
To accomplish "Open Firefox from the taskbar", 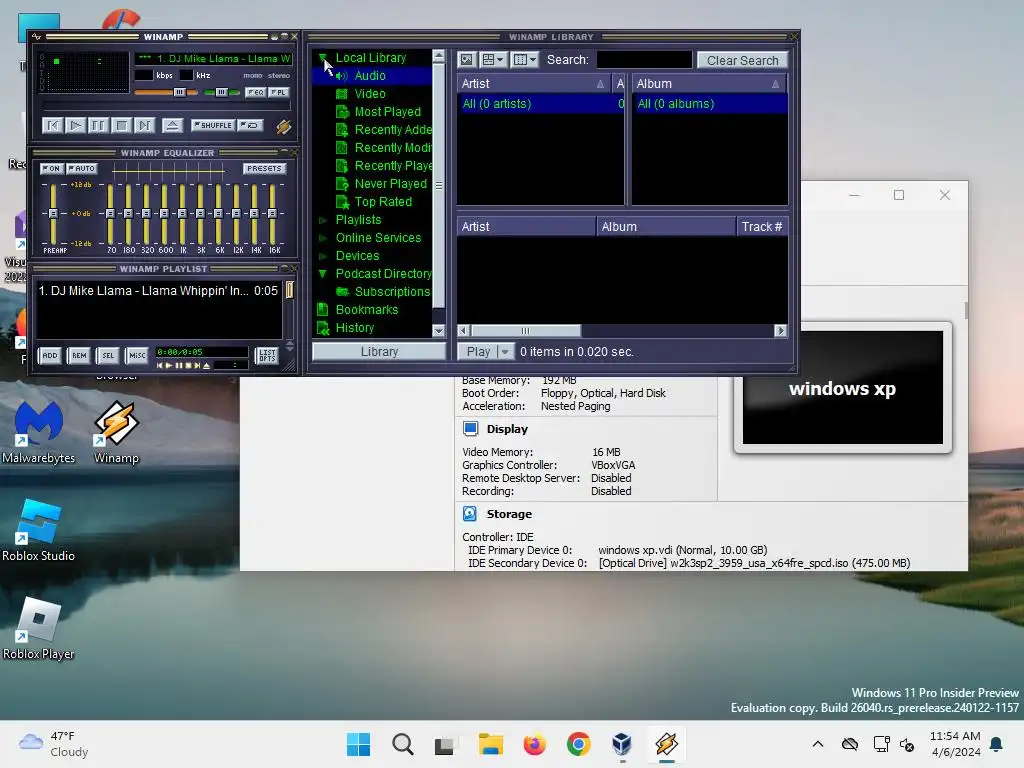I will (534, 744).
